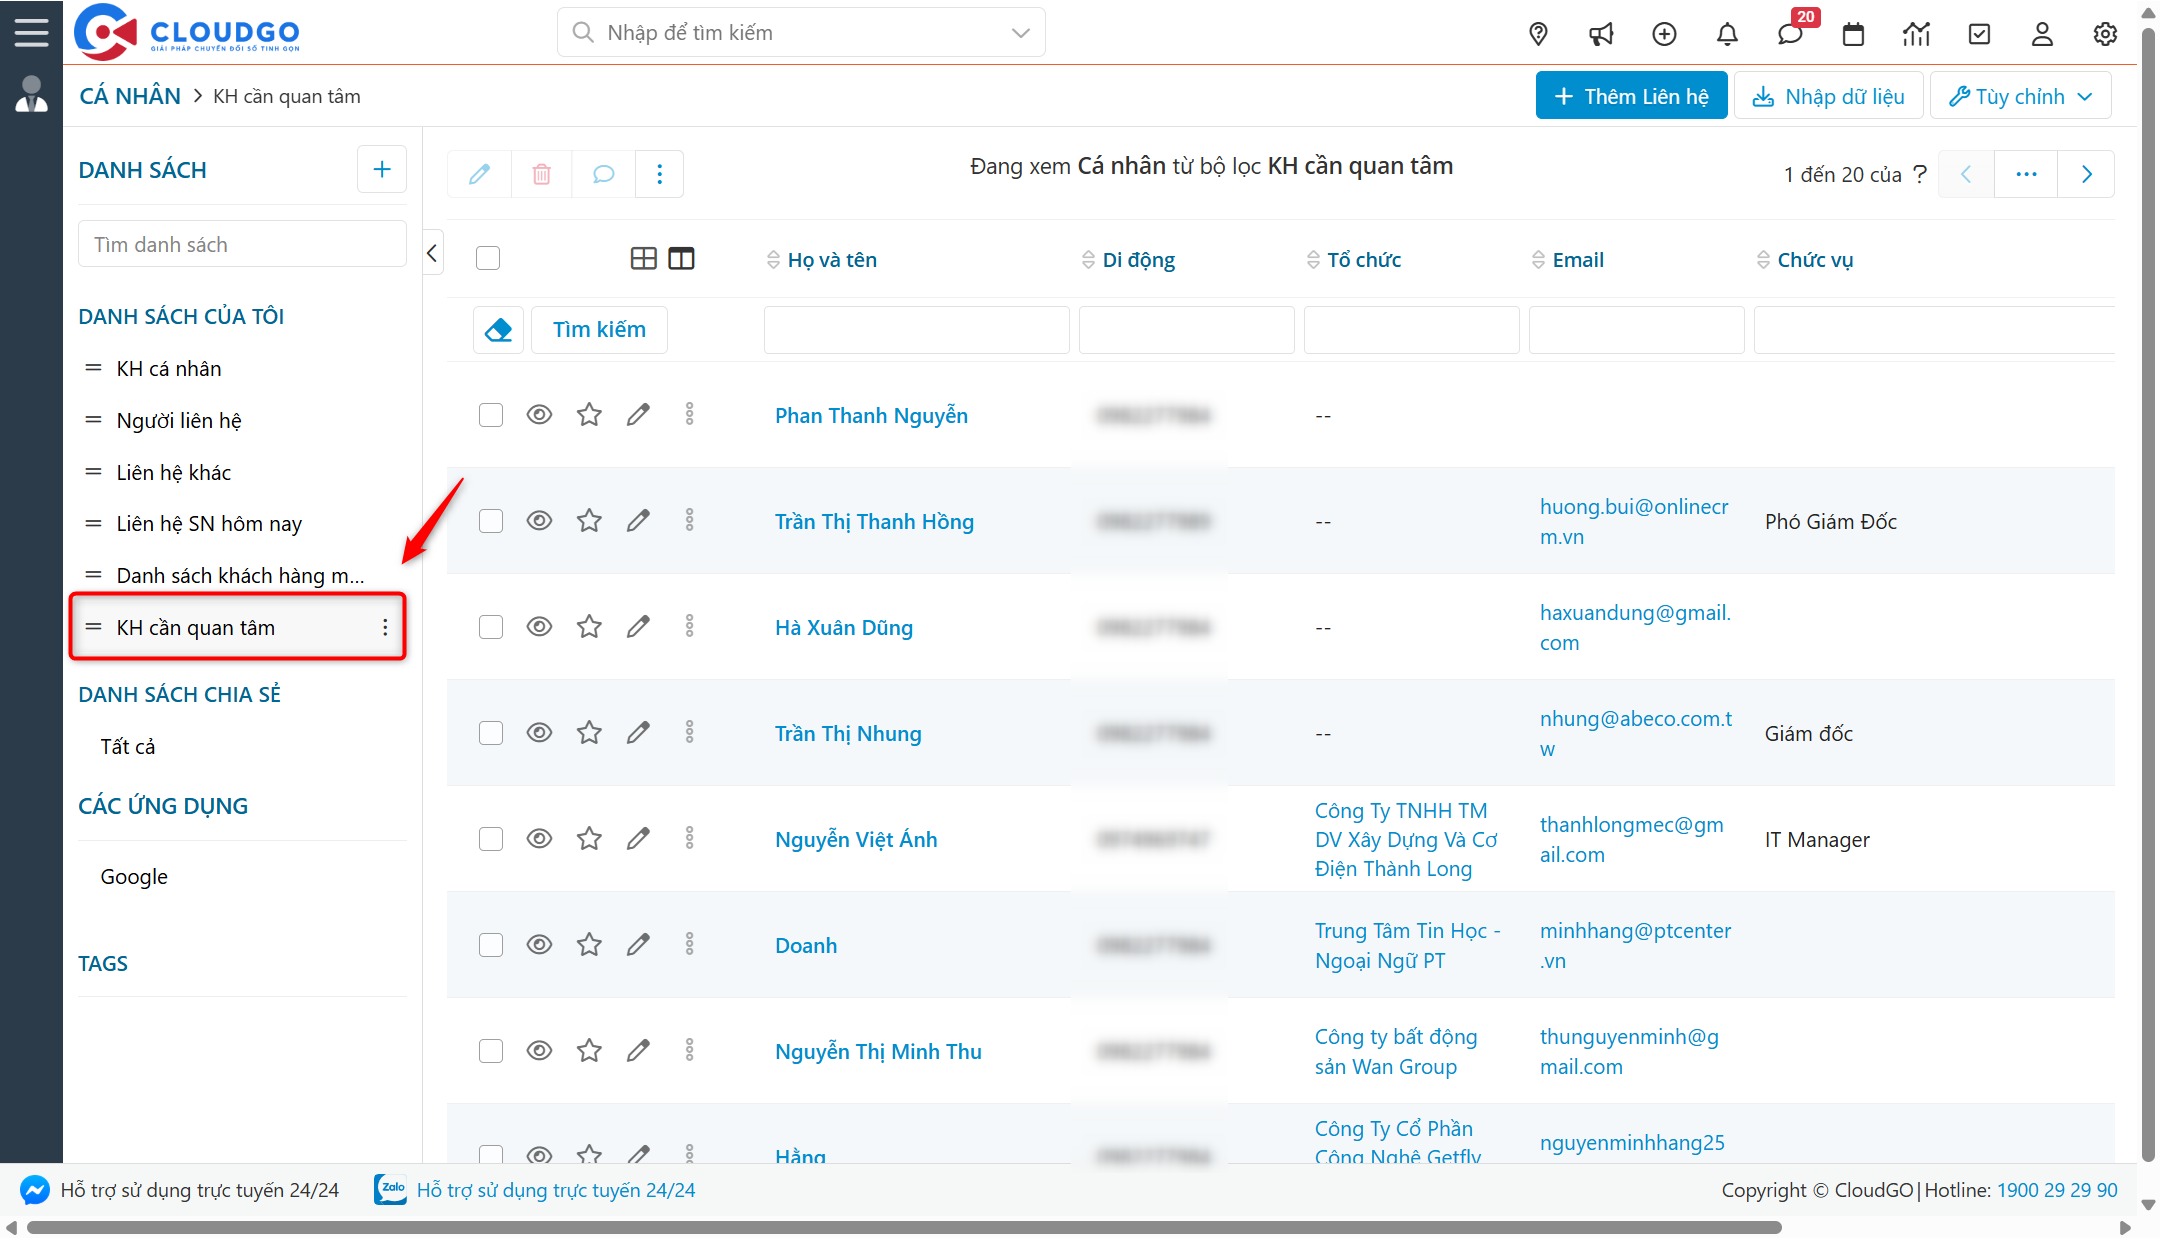2160x1238 pixels.
Task: View Nguyễn Việt Ánh via eye icon
Action: pyautogui.click(x=539, y=839)
